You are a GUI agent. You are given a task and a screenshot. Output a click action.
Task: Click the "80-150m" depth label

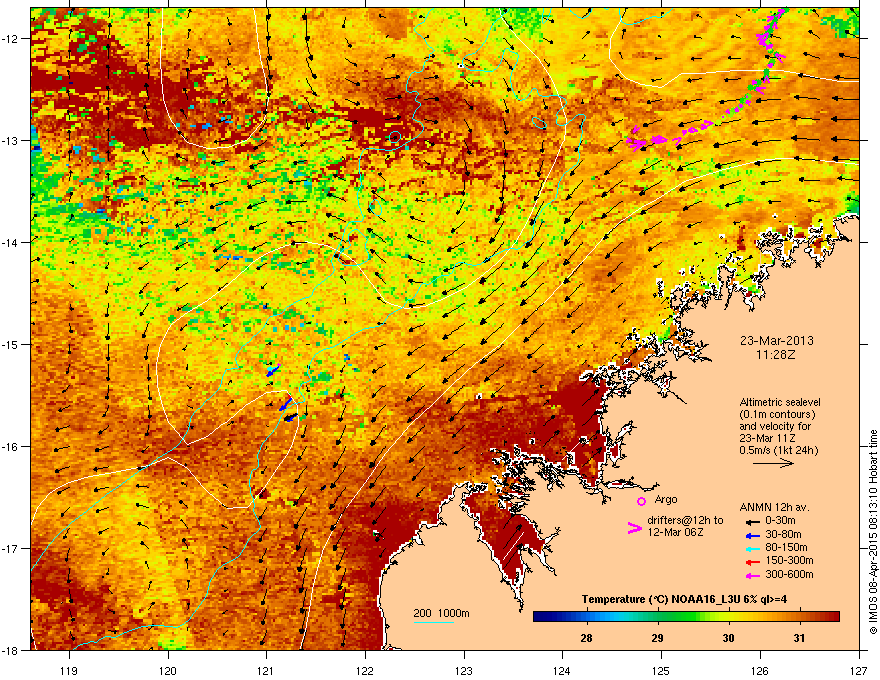[786, 548]
